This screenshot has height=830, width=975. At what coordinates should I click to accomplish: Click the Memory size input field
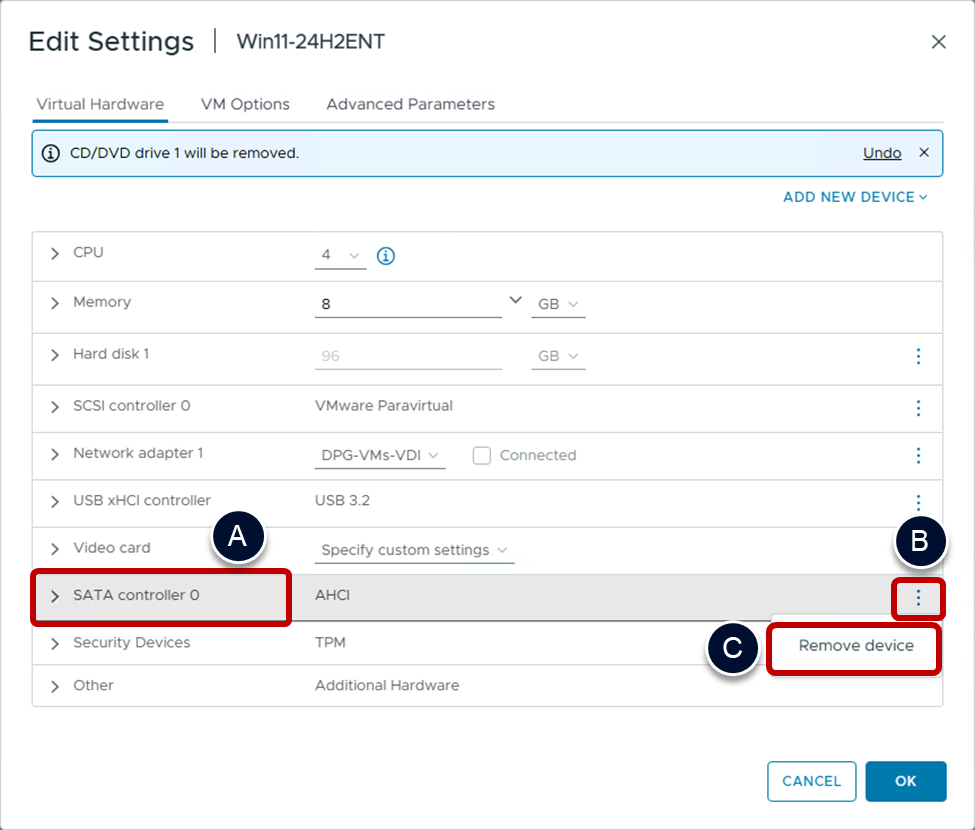[408, 304]
